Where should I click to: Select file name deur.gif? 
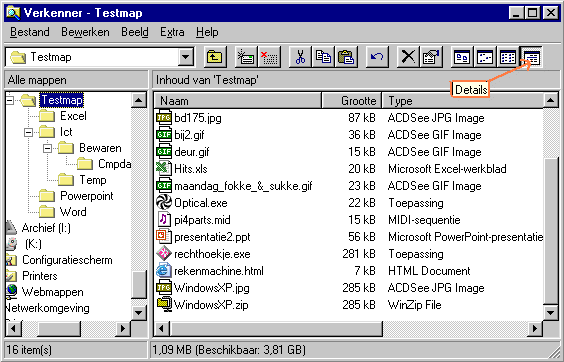(x=192, y=152)
